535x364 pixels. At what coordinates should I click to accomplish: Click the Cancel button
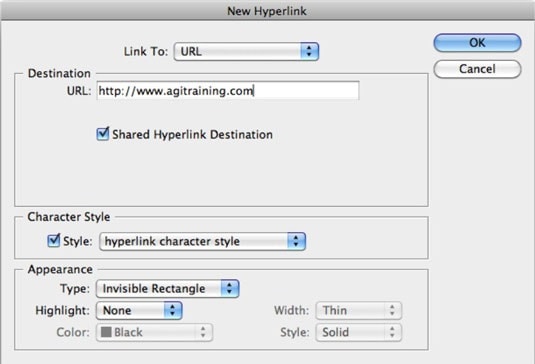point(477,69)
